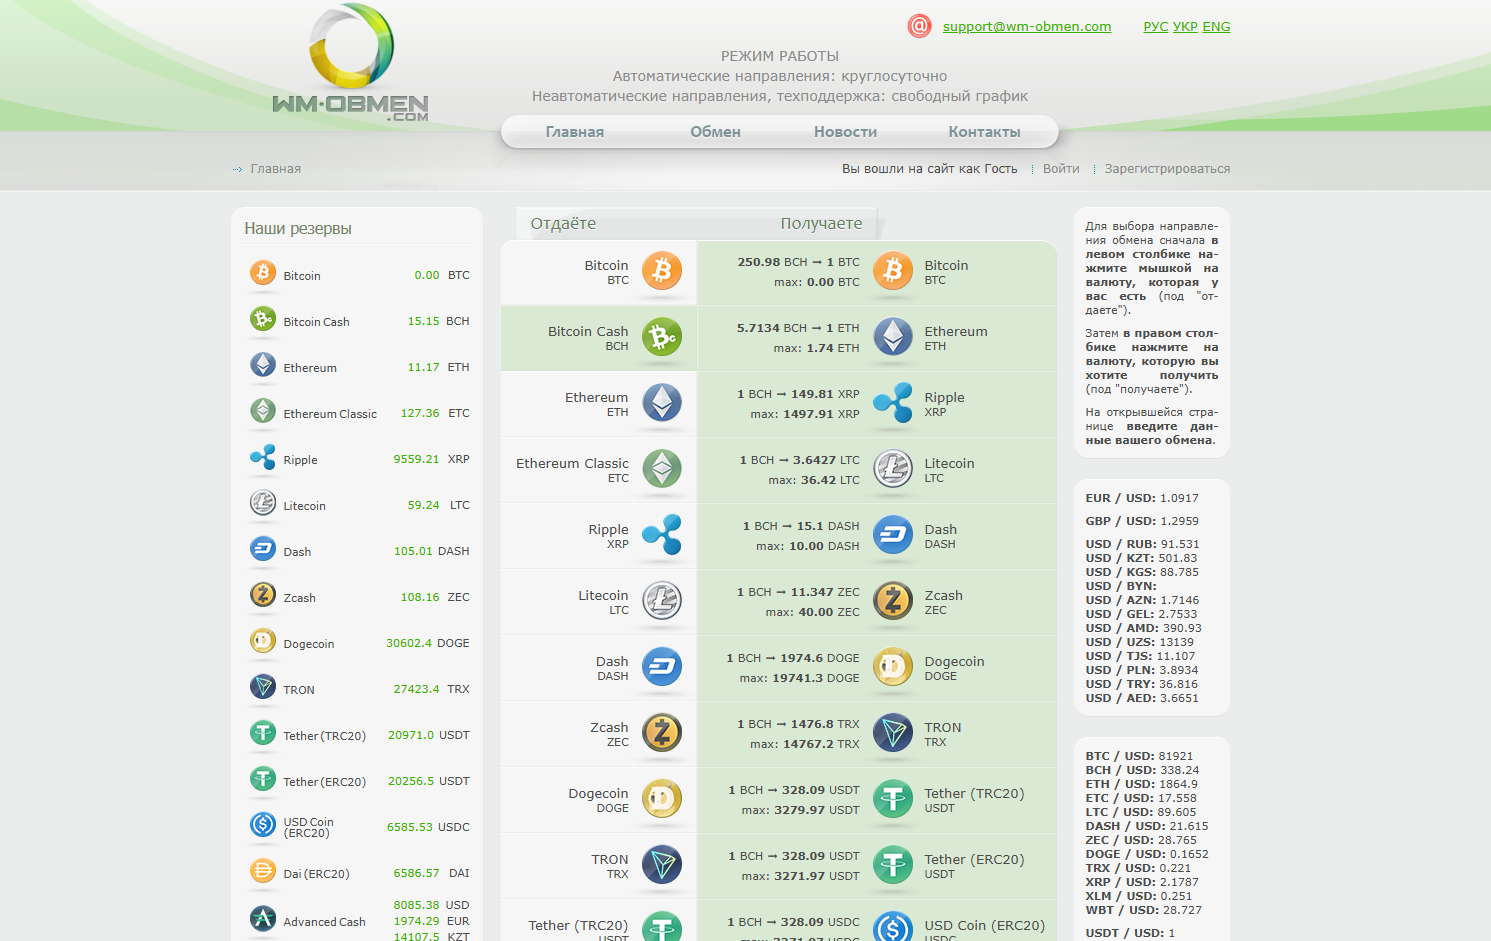The height and width of the screenshot is (941, 1491).
Task: Click Главная breadcrumb link
Action: coord(275,169)
